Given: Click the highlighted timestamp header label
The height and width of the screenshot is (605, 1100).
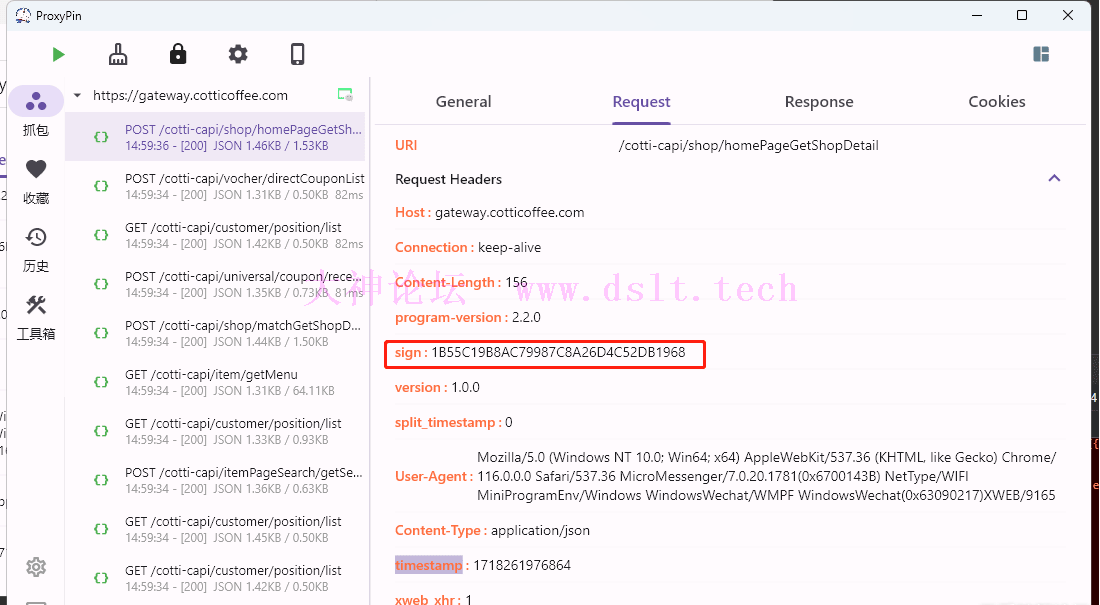Looking at the screenshot, I should click(429, 565).
